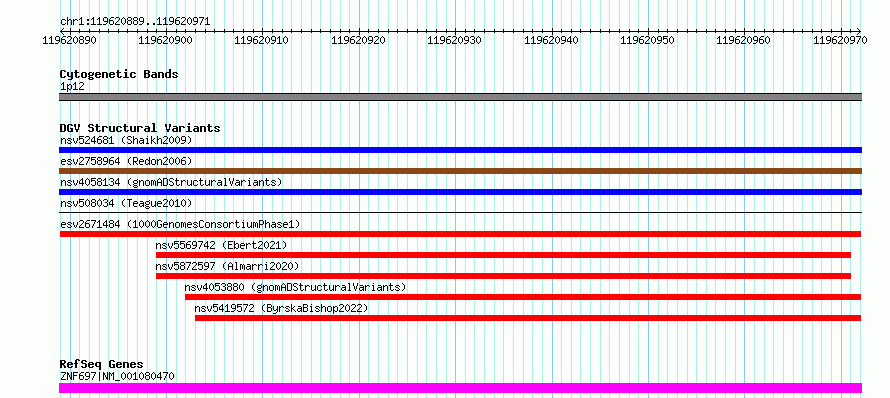Viewport: 890px width, 398px height.
Task: Click ruler position 119620900
Action: pyautogui.click(x=166, y=41)
